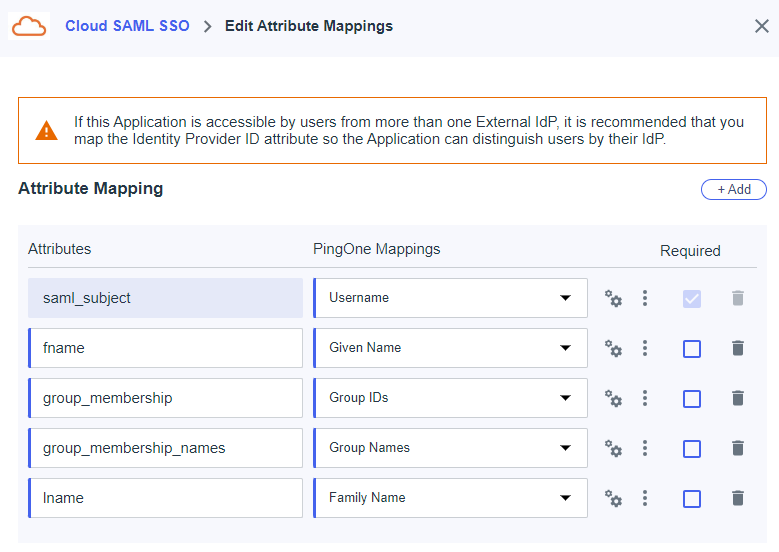Mark fname attribute as required
Viewport: 779px width, 552px height.
point(691,349)
